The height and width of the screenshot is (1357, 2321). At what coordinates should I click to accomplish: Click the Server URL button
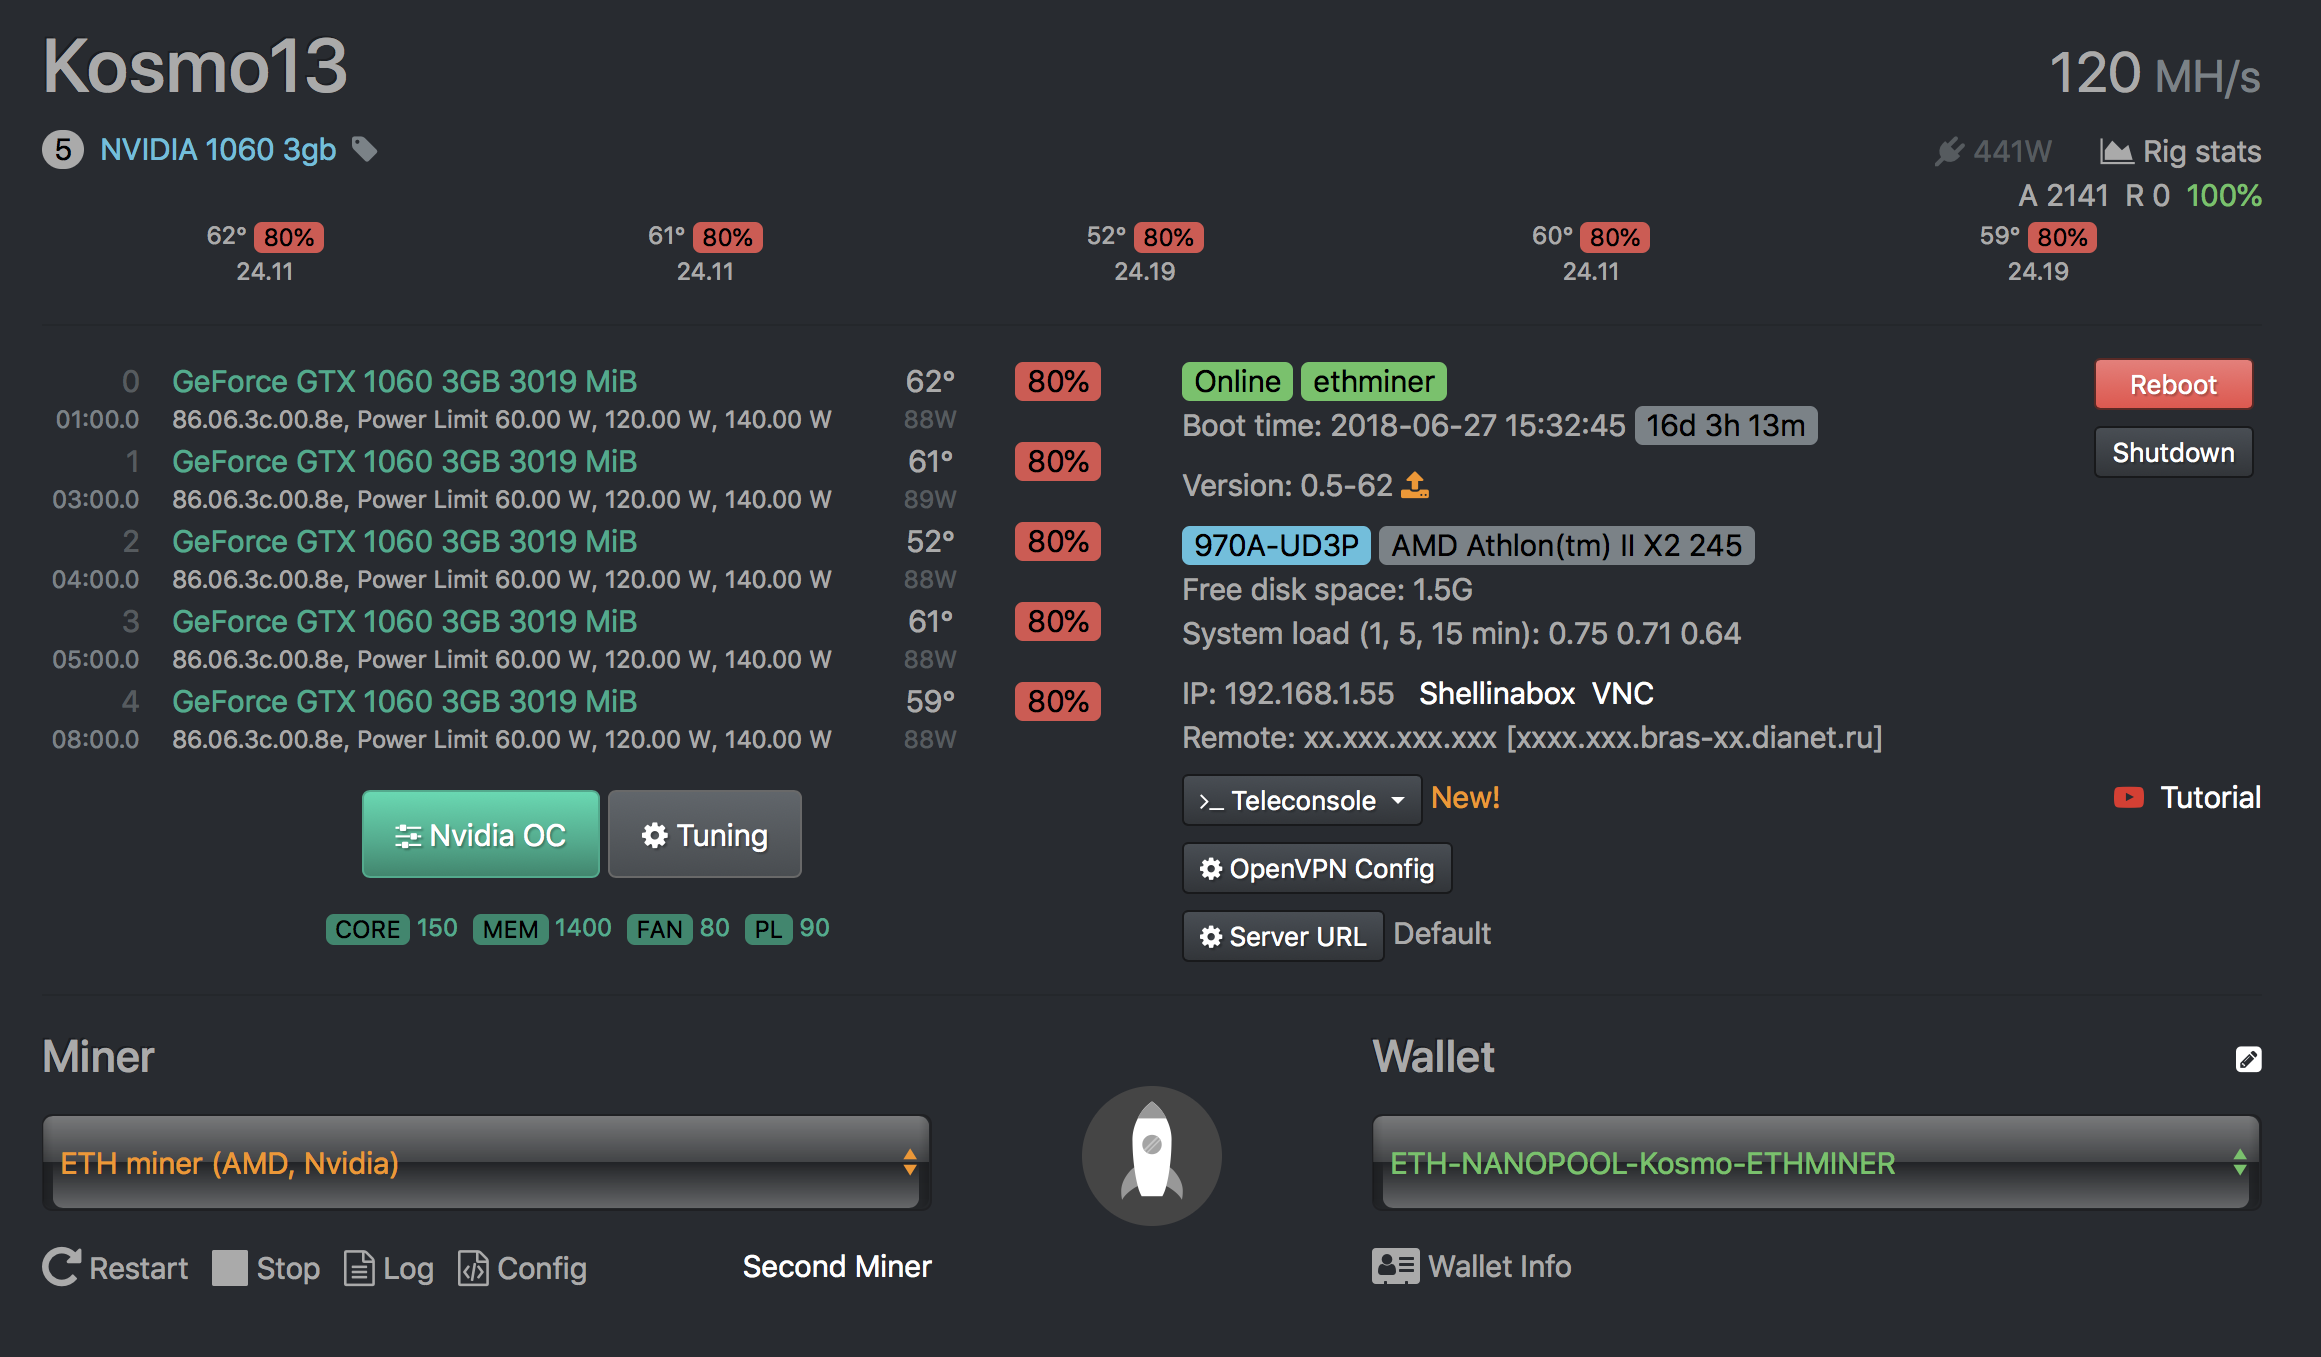tap(1283, 936)
